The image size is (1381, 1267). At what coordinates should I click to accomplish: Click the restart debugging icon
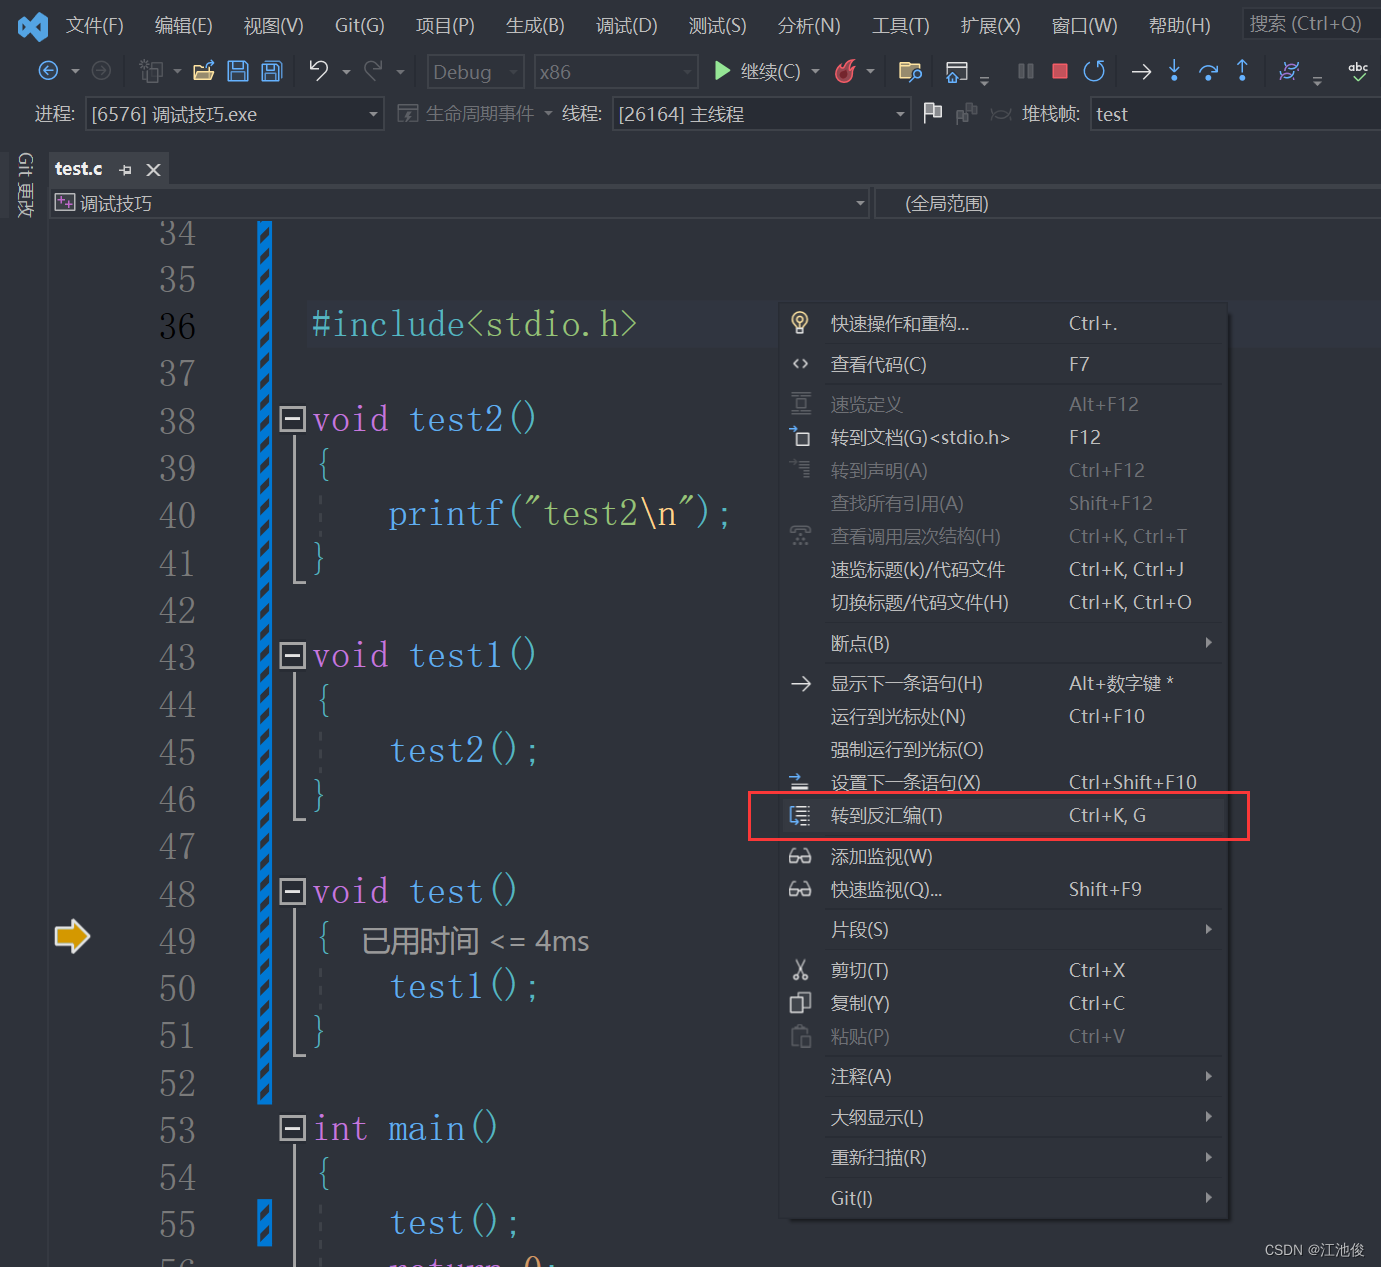tap(1094, 71)
